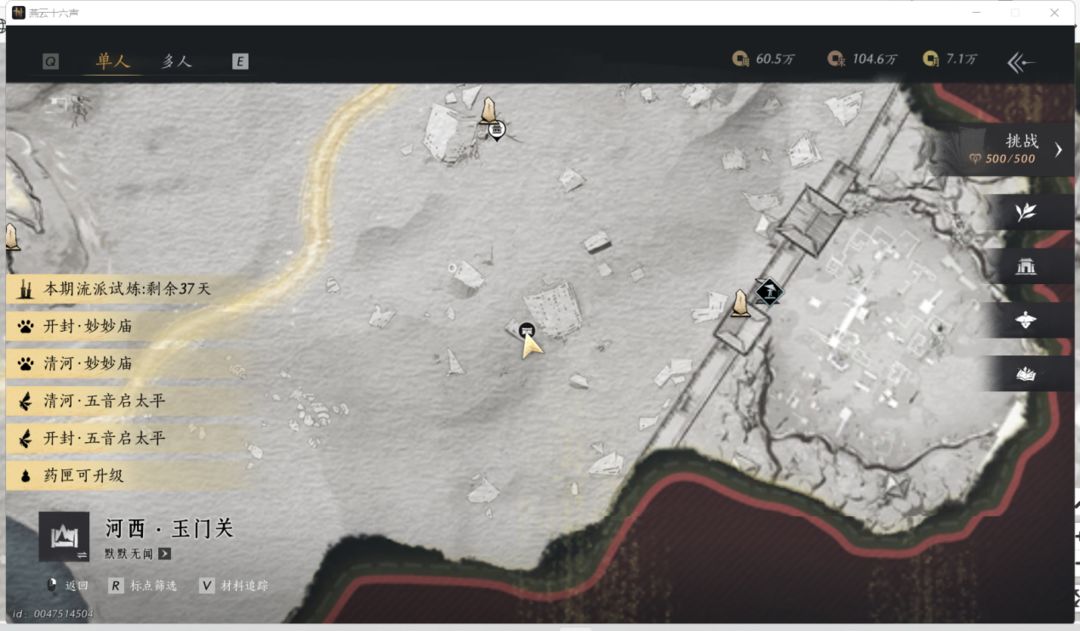Click the 104.6万 currency coin icon

pyautogui.click(x=835, y=59)
